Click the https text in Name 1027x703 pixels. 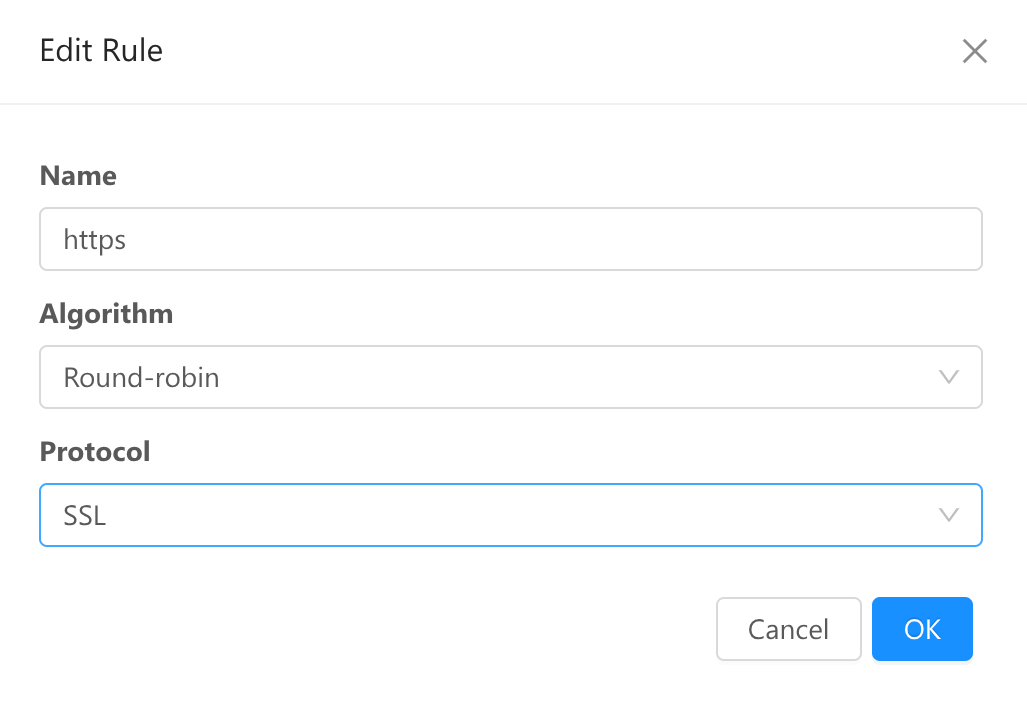94,240
